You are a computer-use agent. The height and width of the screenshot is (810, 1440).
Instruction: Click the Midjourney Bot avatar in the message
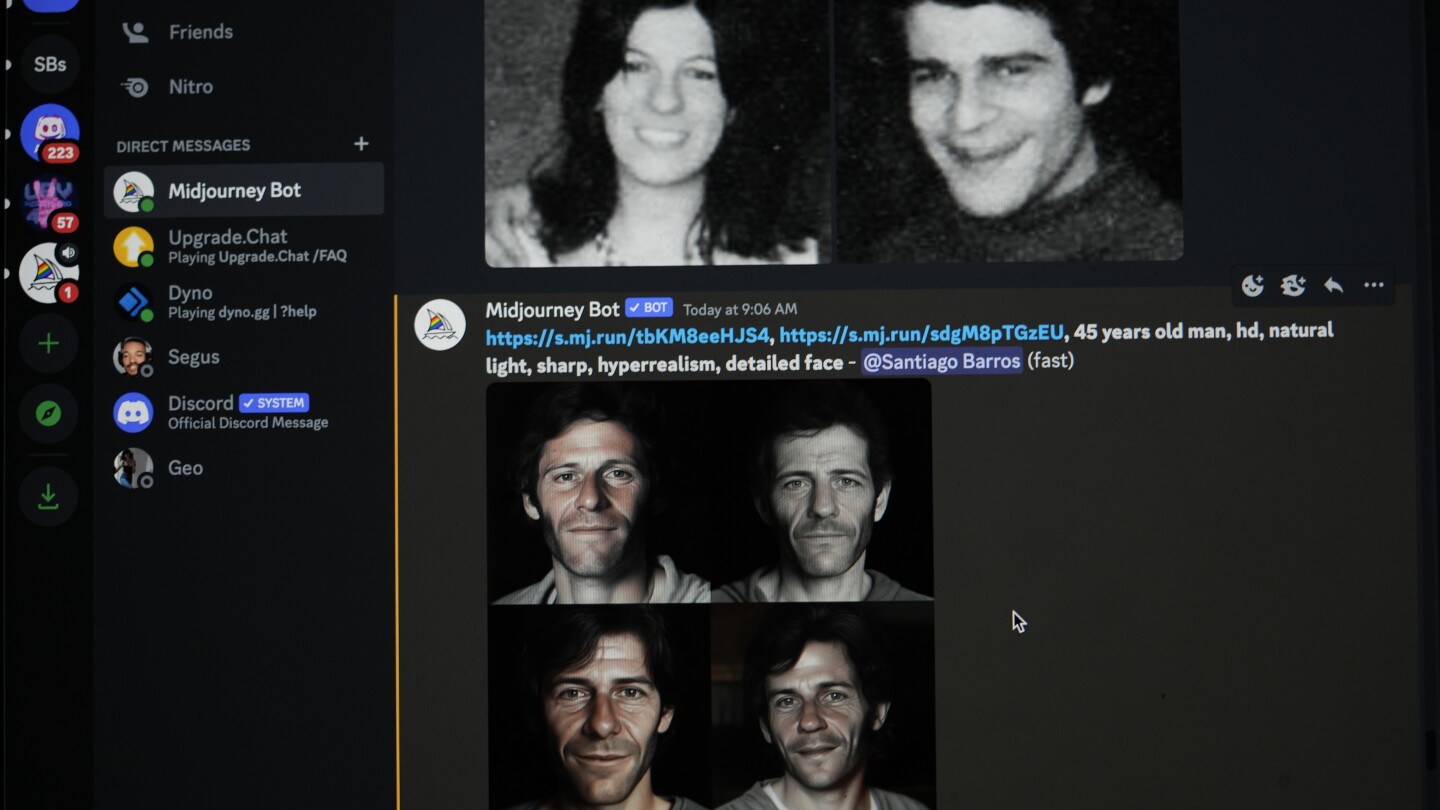(440, 324)
